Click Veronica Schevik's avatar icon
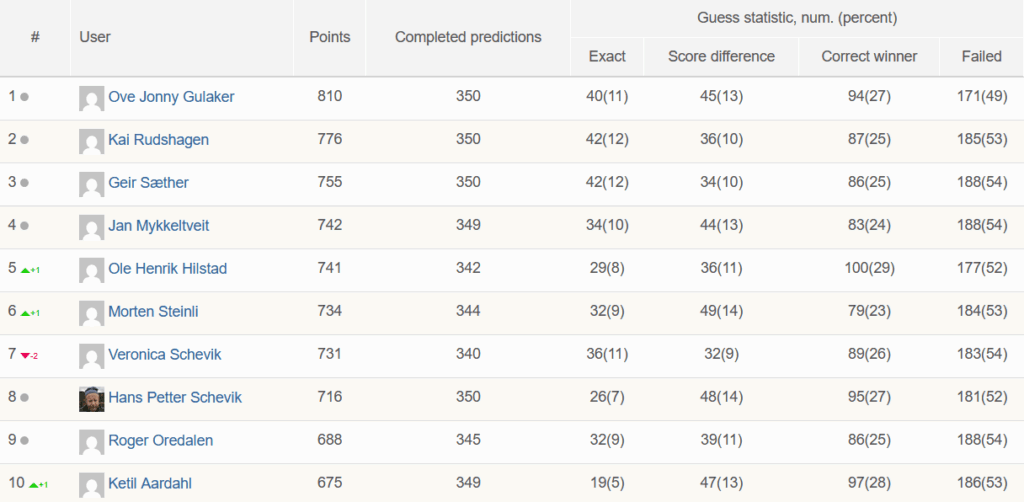The image size is (1024, 502). [91, 356]
